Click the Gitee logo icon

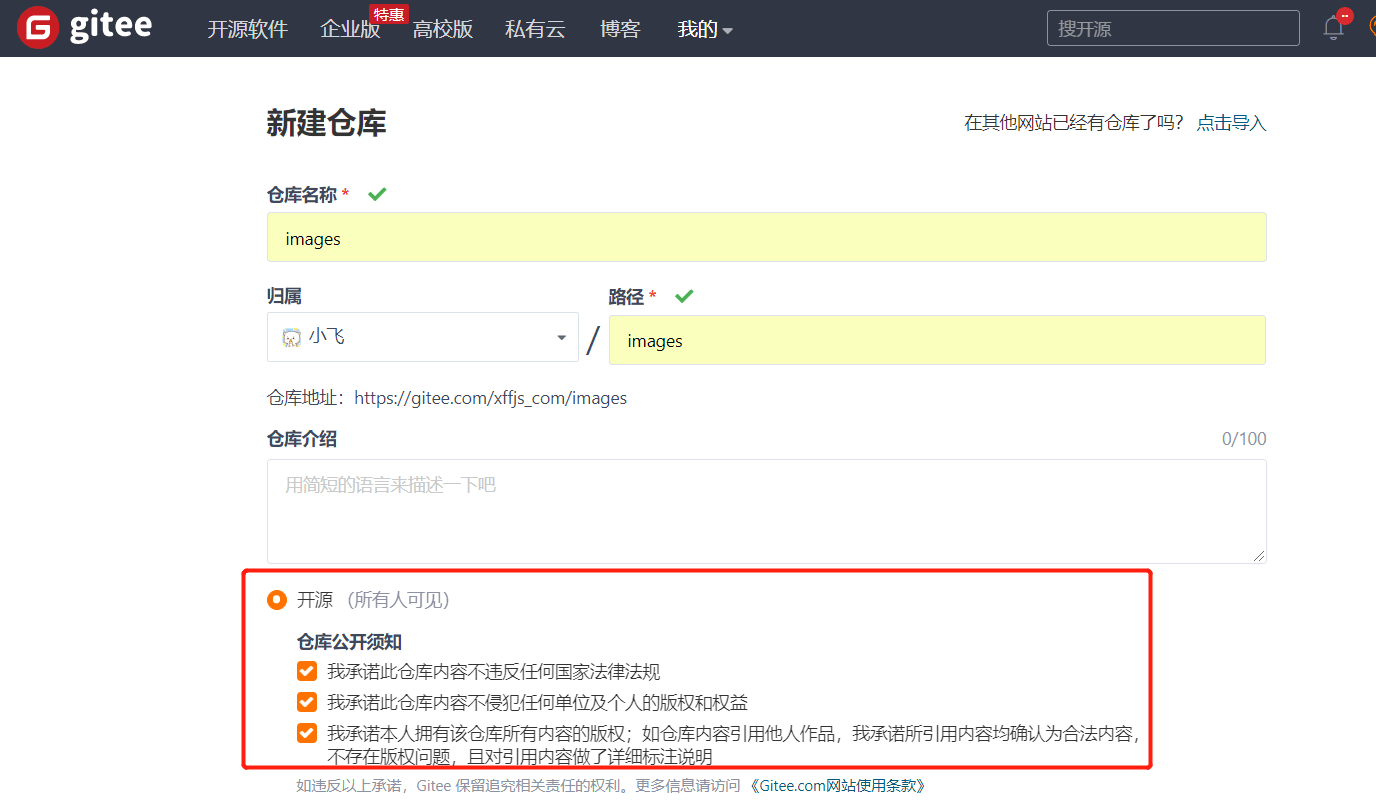(38, 27)
